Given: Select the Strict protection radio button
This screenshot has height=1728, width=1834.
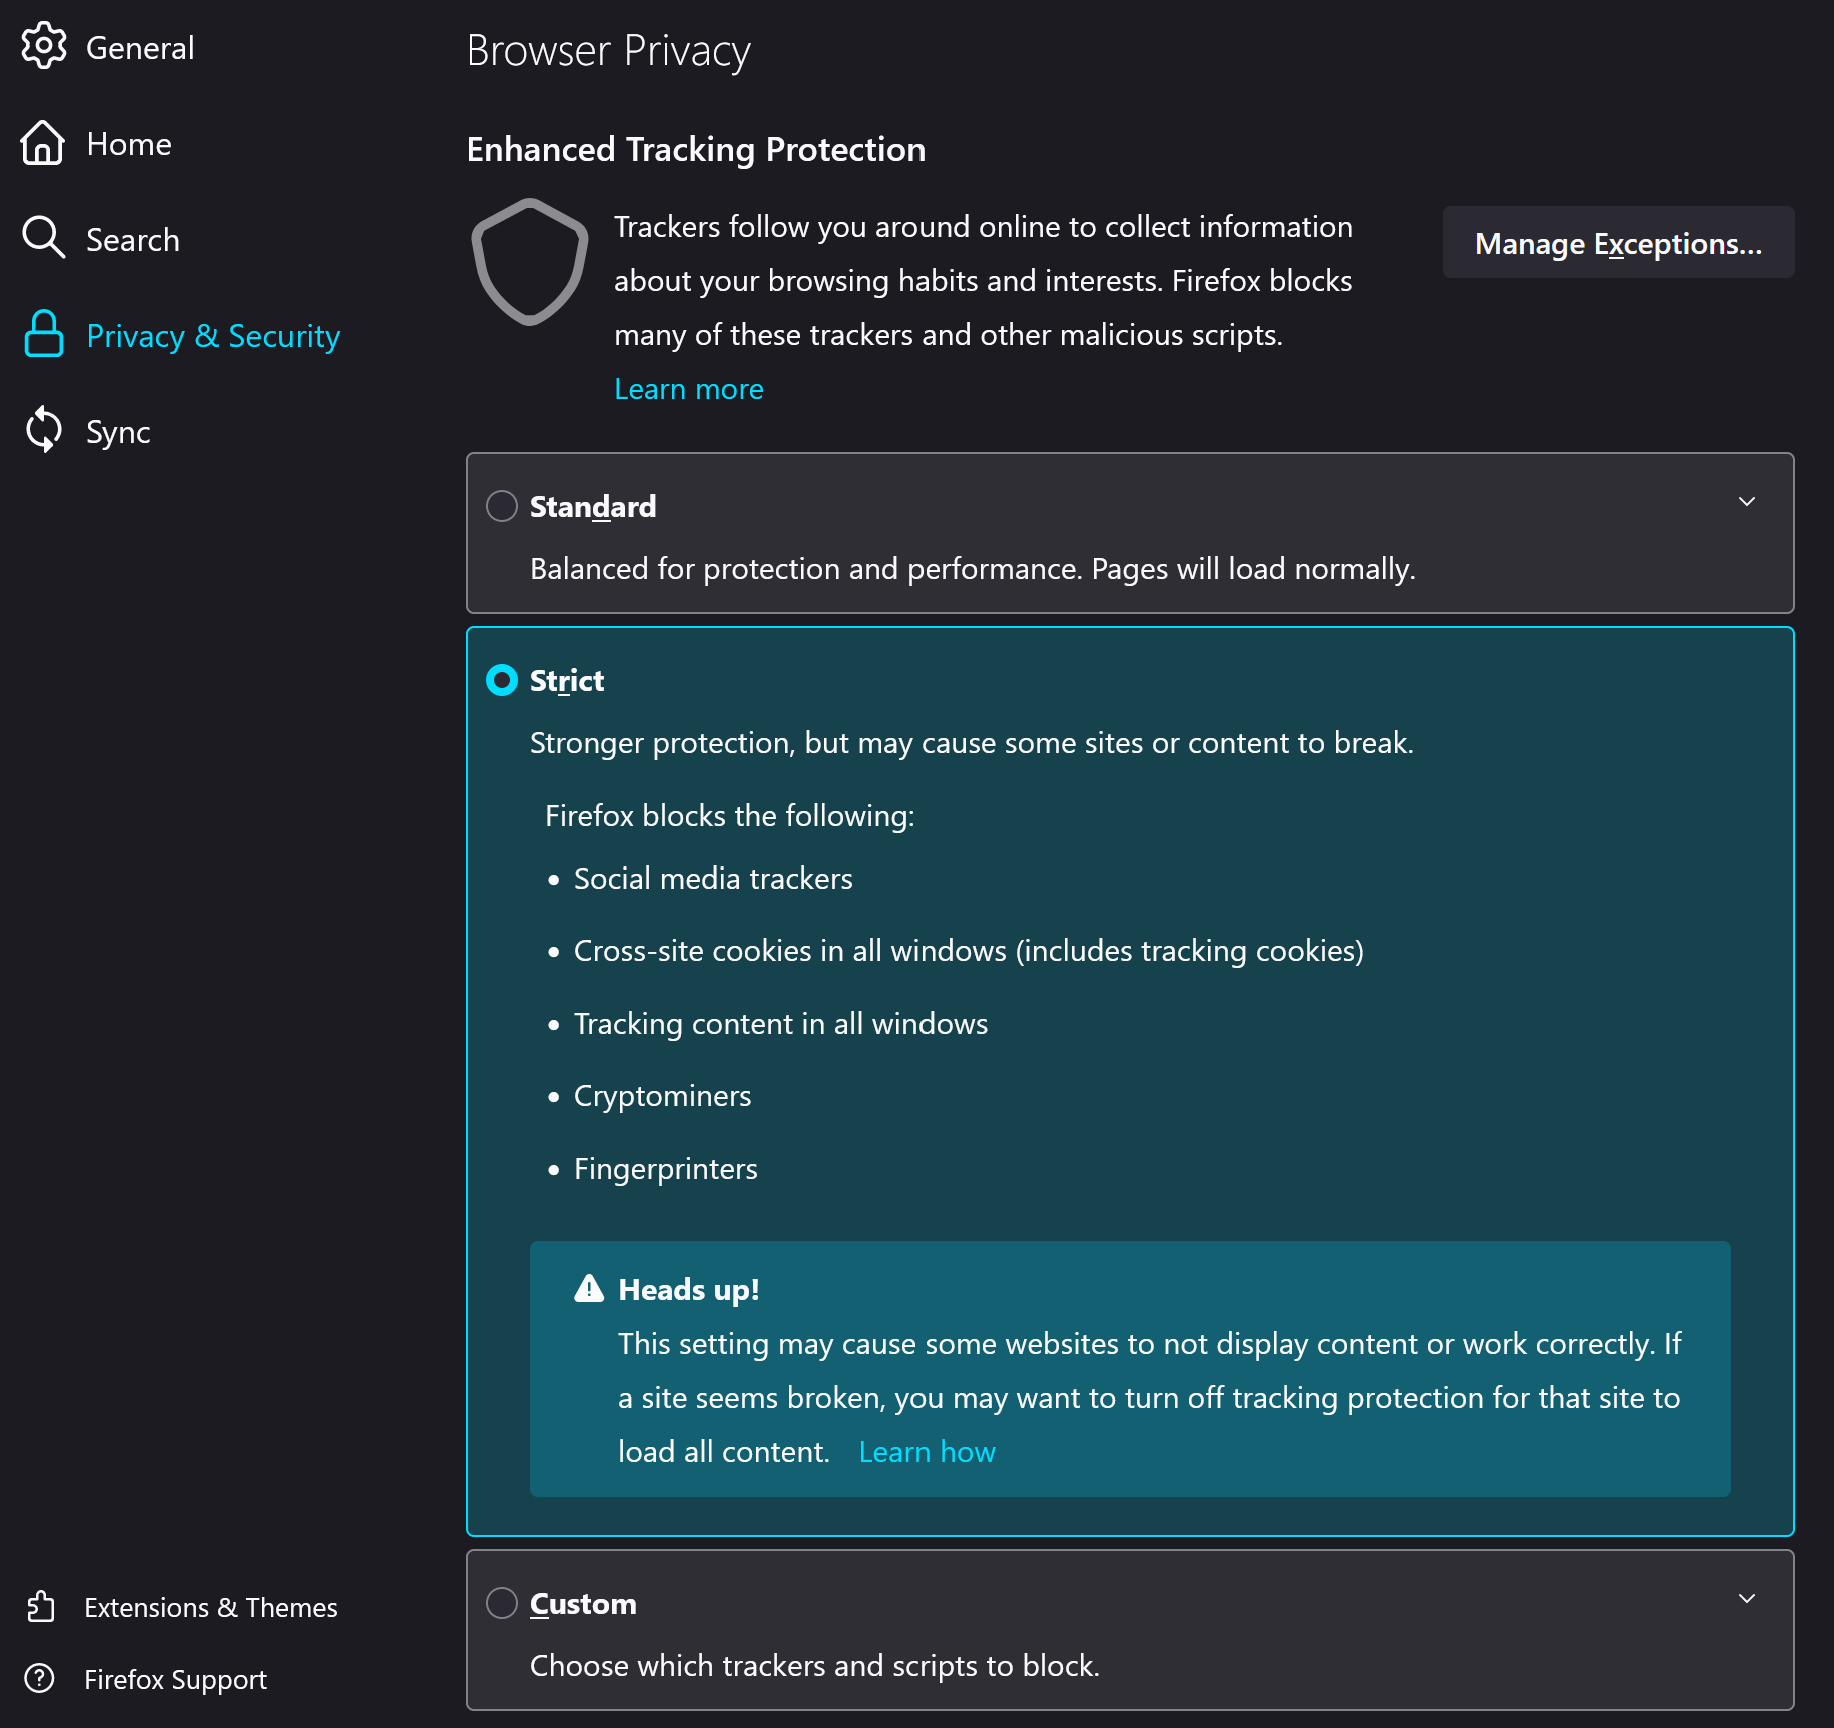Looking at the screenshot, I should pos(501,680).
